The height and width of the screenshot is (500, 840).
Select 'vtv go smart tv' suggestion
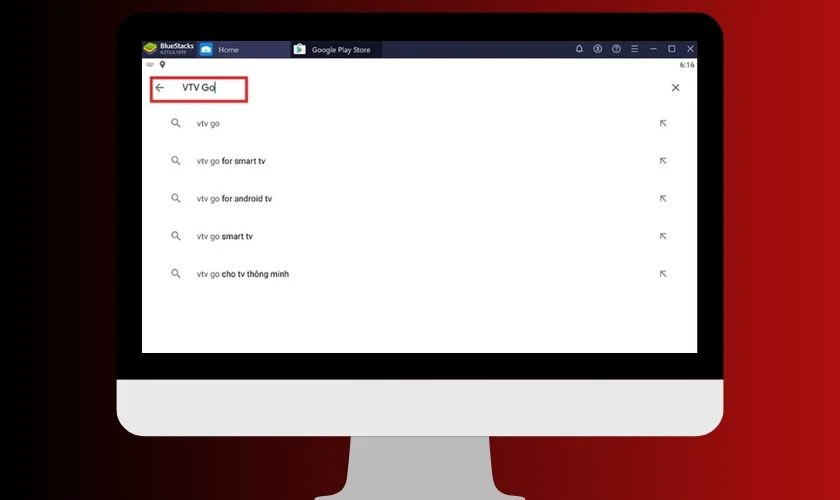(419, 236)
